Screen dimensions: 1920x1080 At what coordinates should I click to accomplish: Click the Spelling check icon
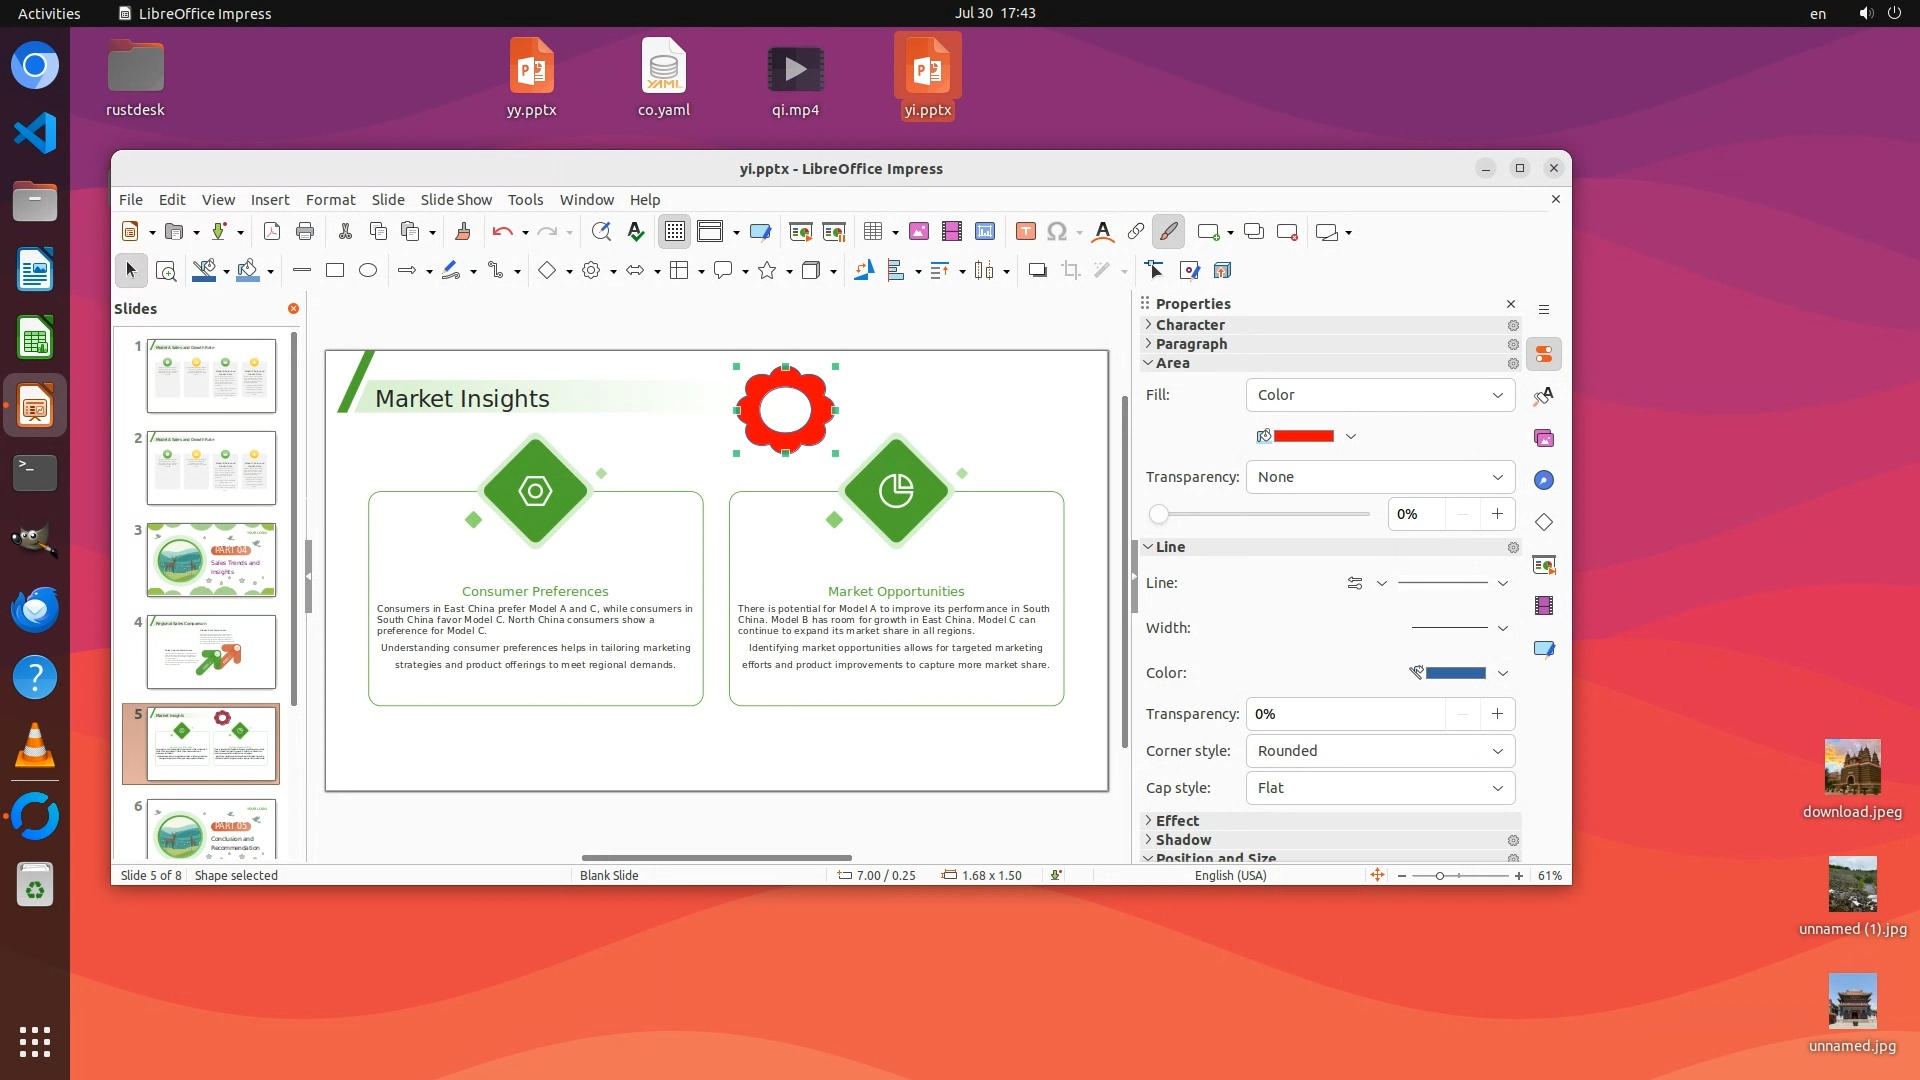636,232
